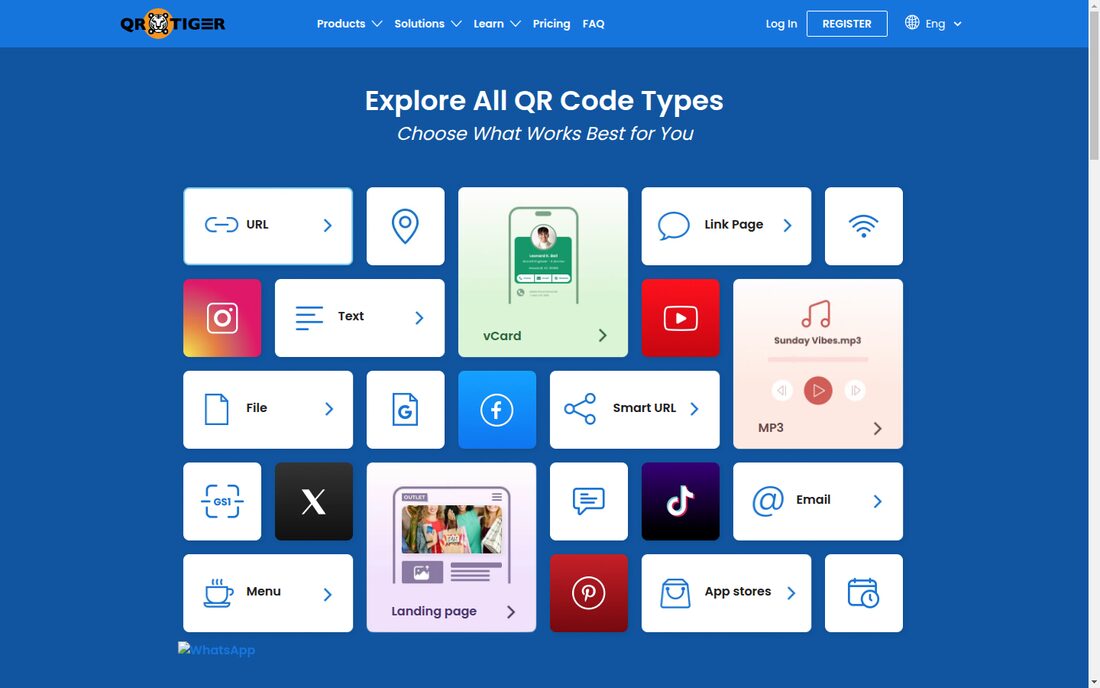
Task: Select the Email QR type label
Action: (x=813, y=499)
